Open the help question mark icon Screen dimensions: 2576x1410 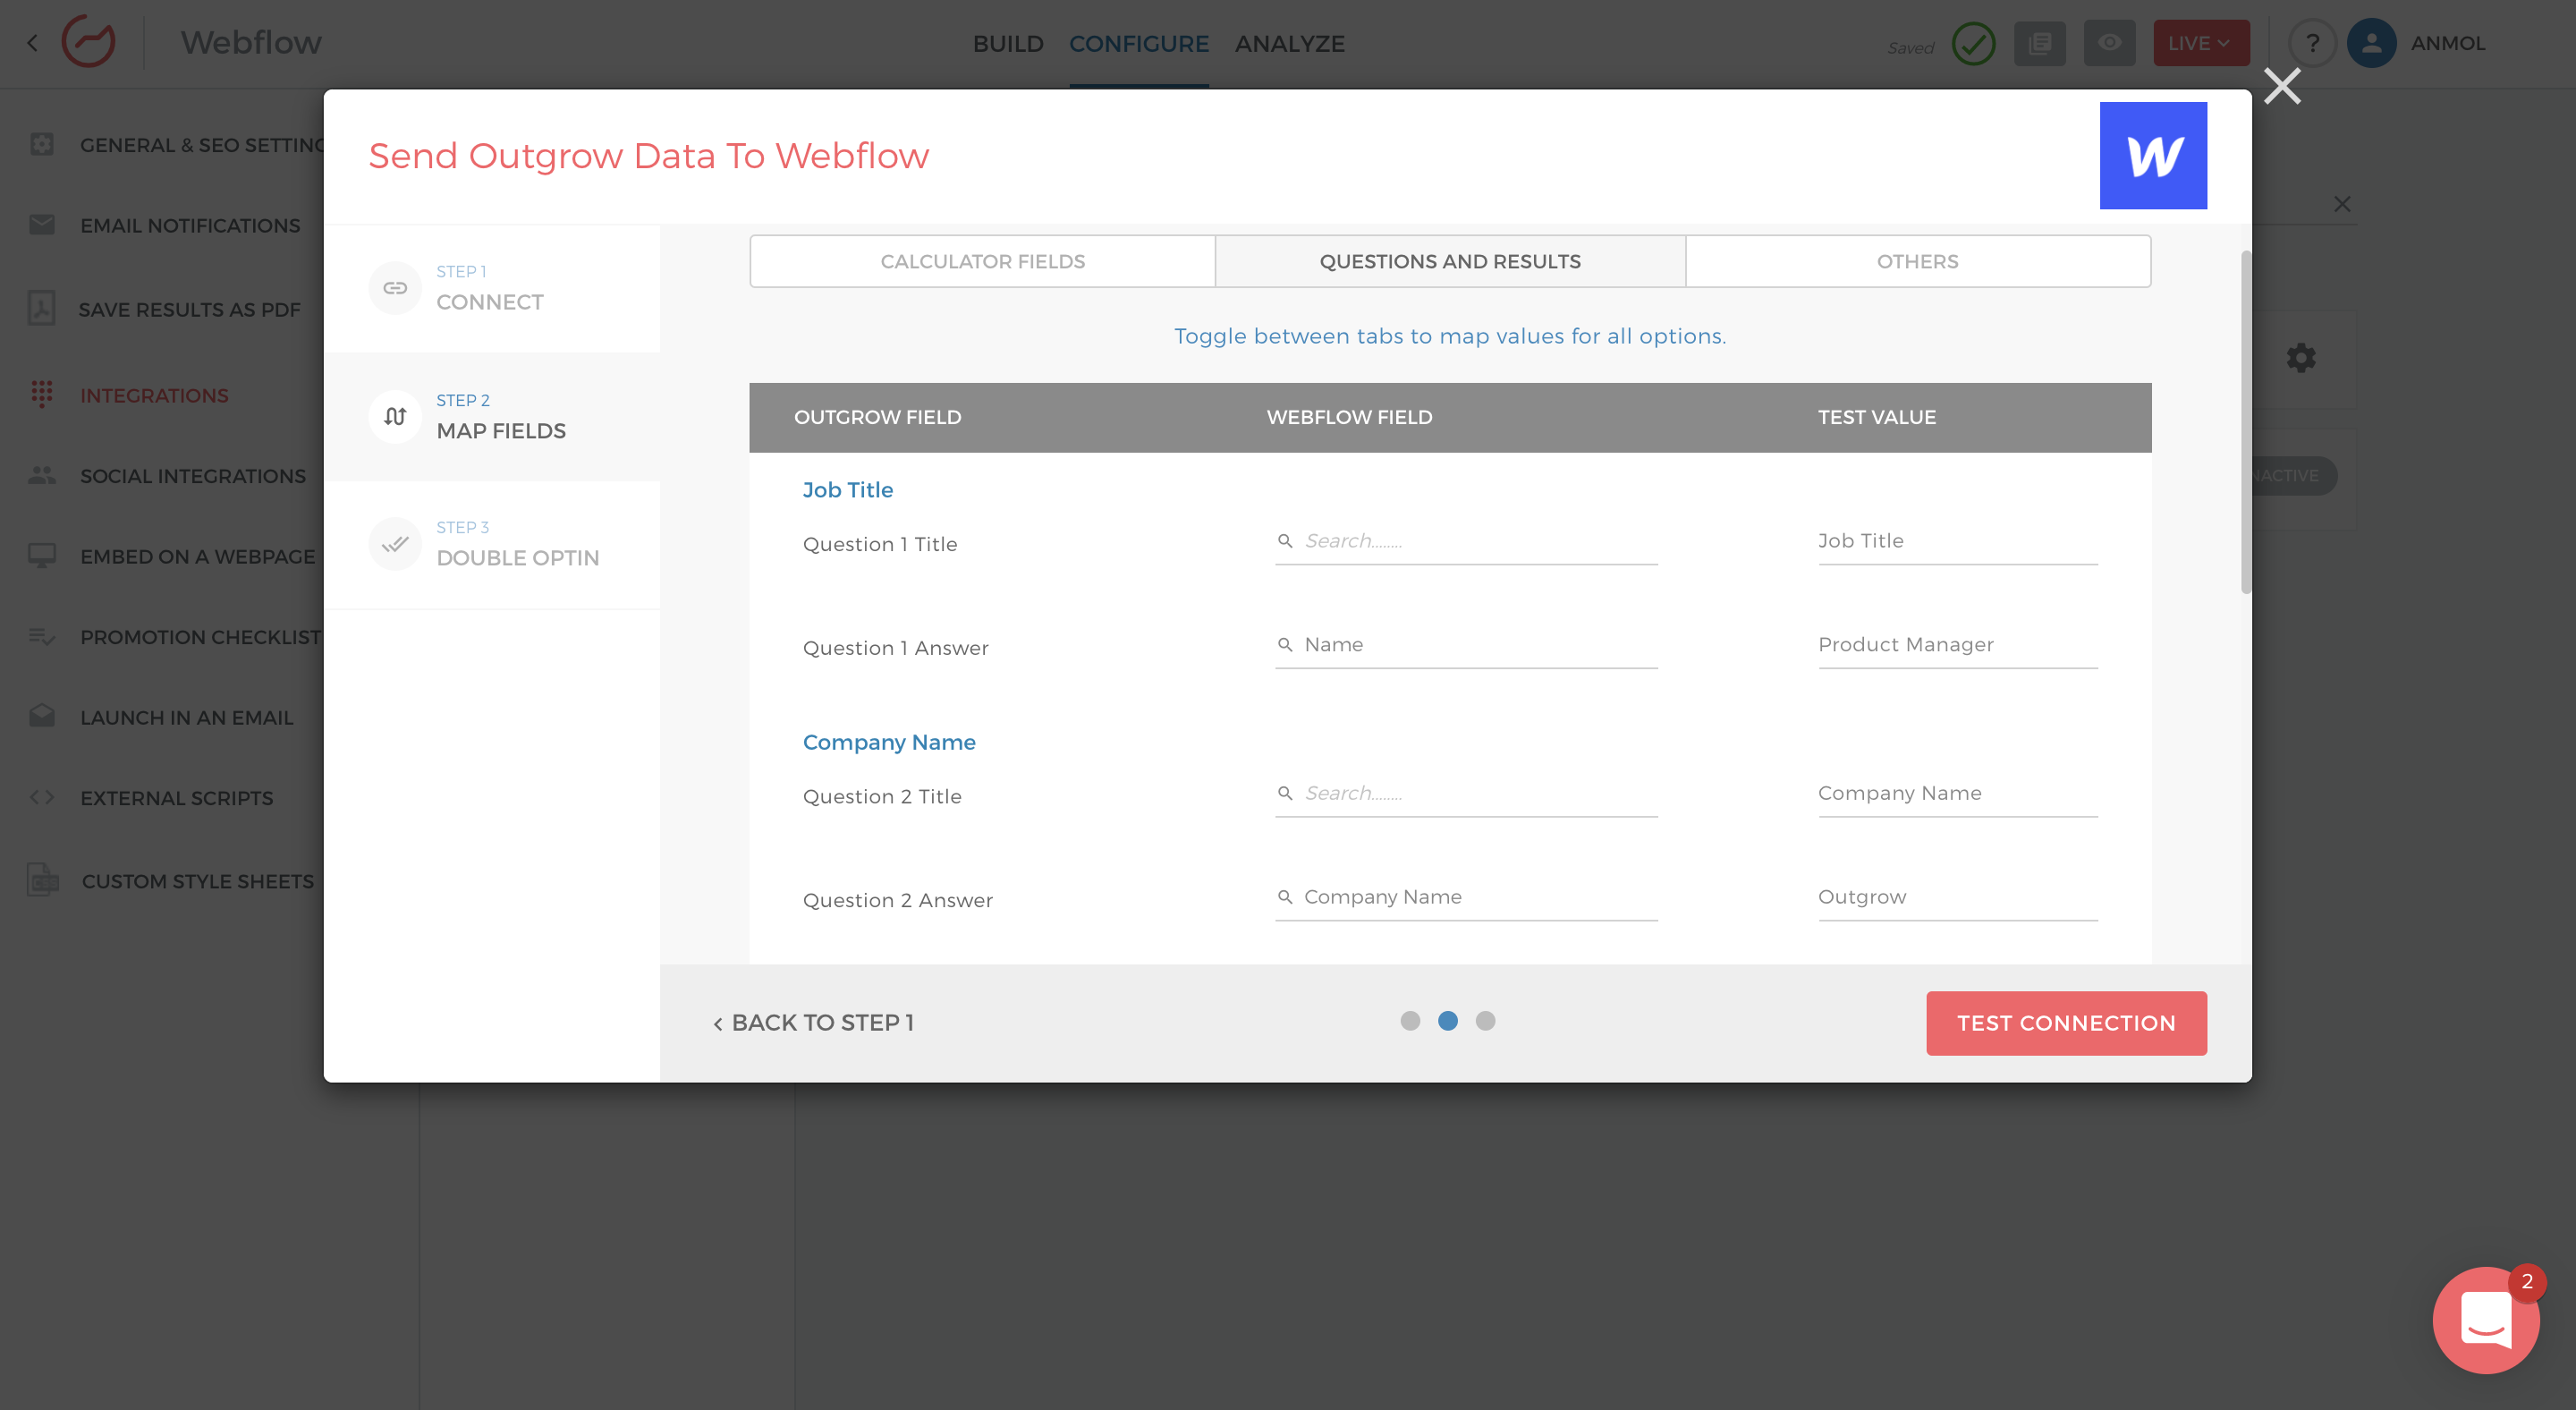[x=2312, y=43]
